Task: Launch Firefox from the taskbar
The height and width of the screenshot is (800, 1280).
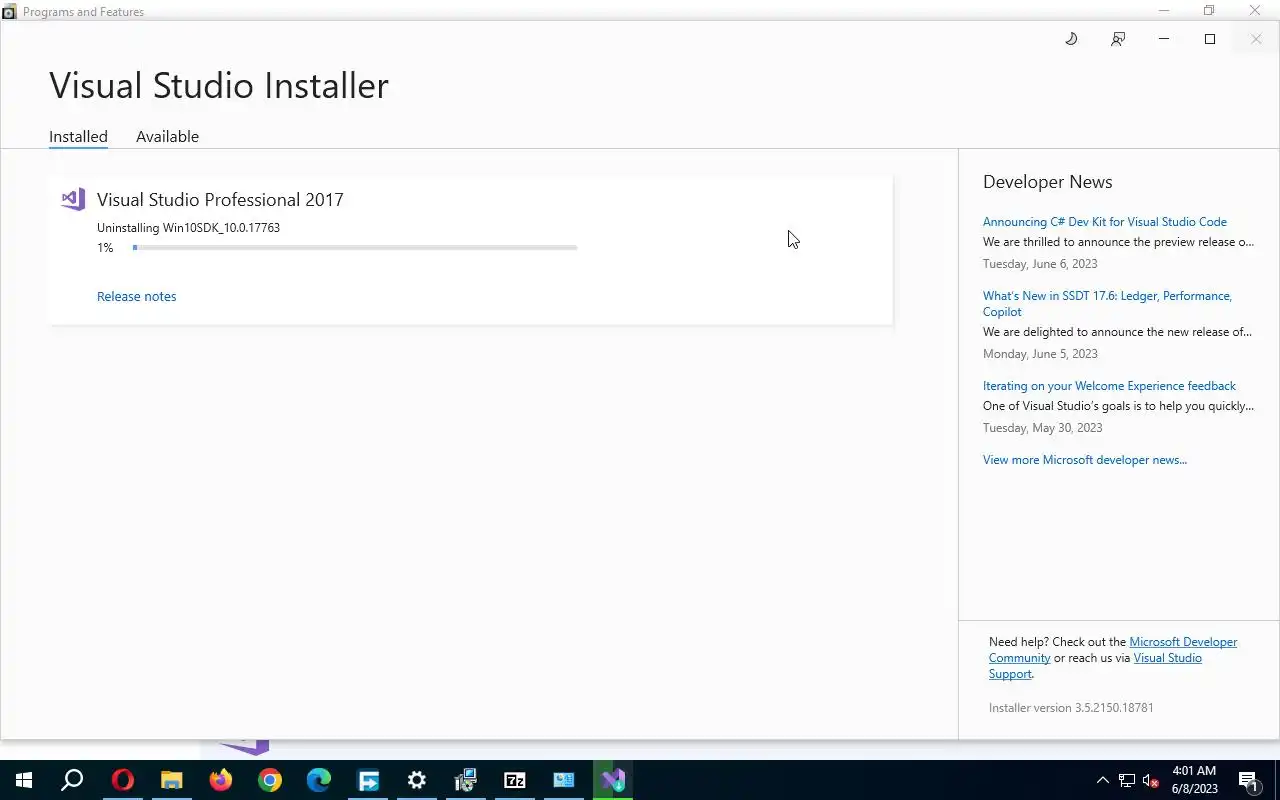Action: pyautogui.click(x=220, y=780)
